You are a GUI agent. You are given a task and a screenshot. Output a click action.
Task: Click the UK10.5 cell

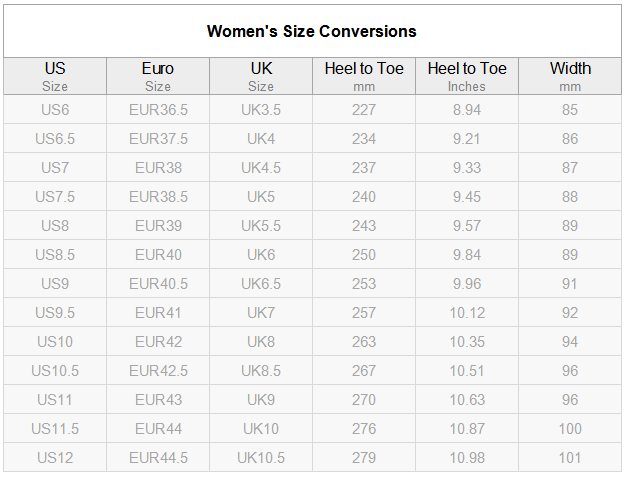(x=261, y=458)
